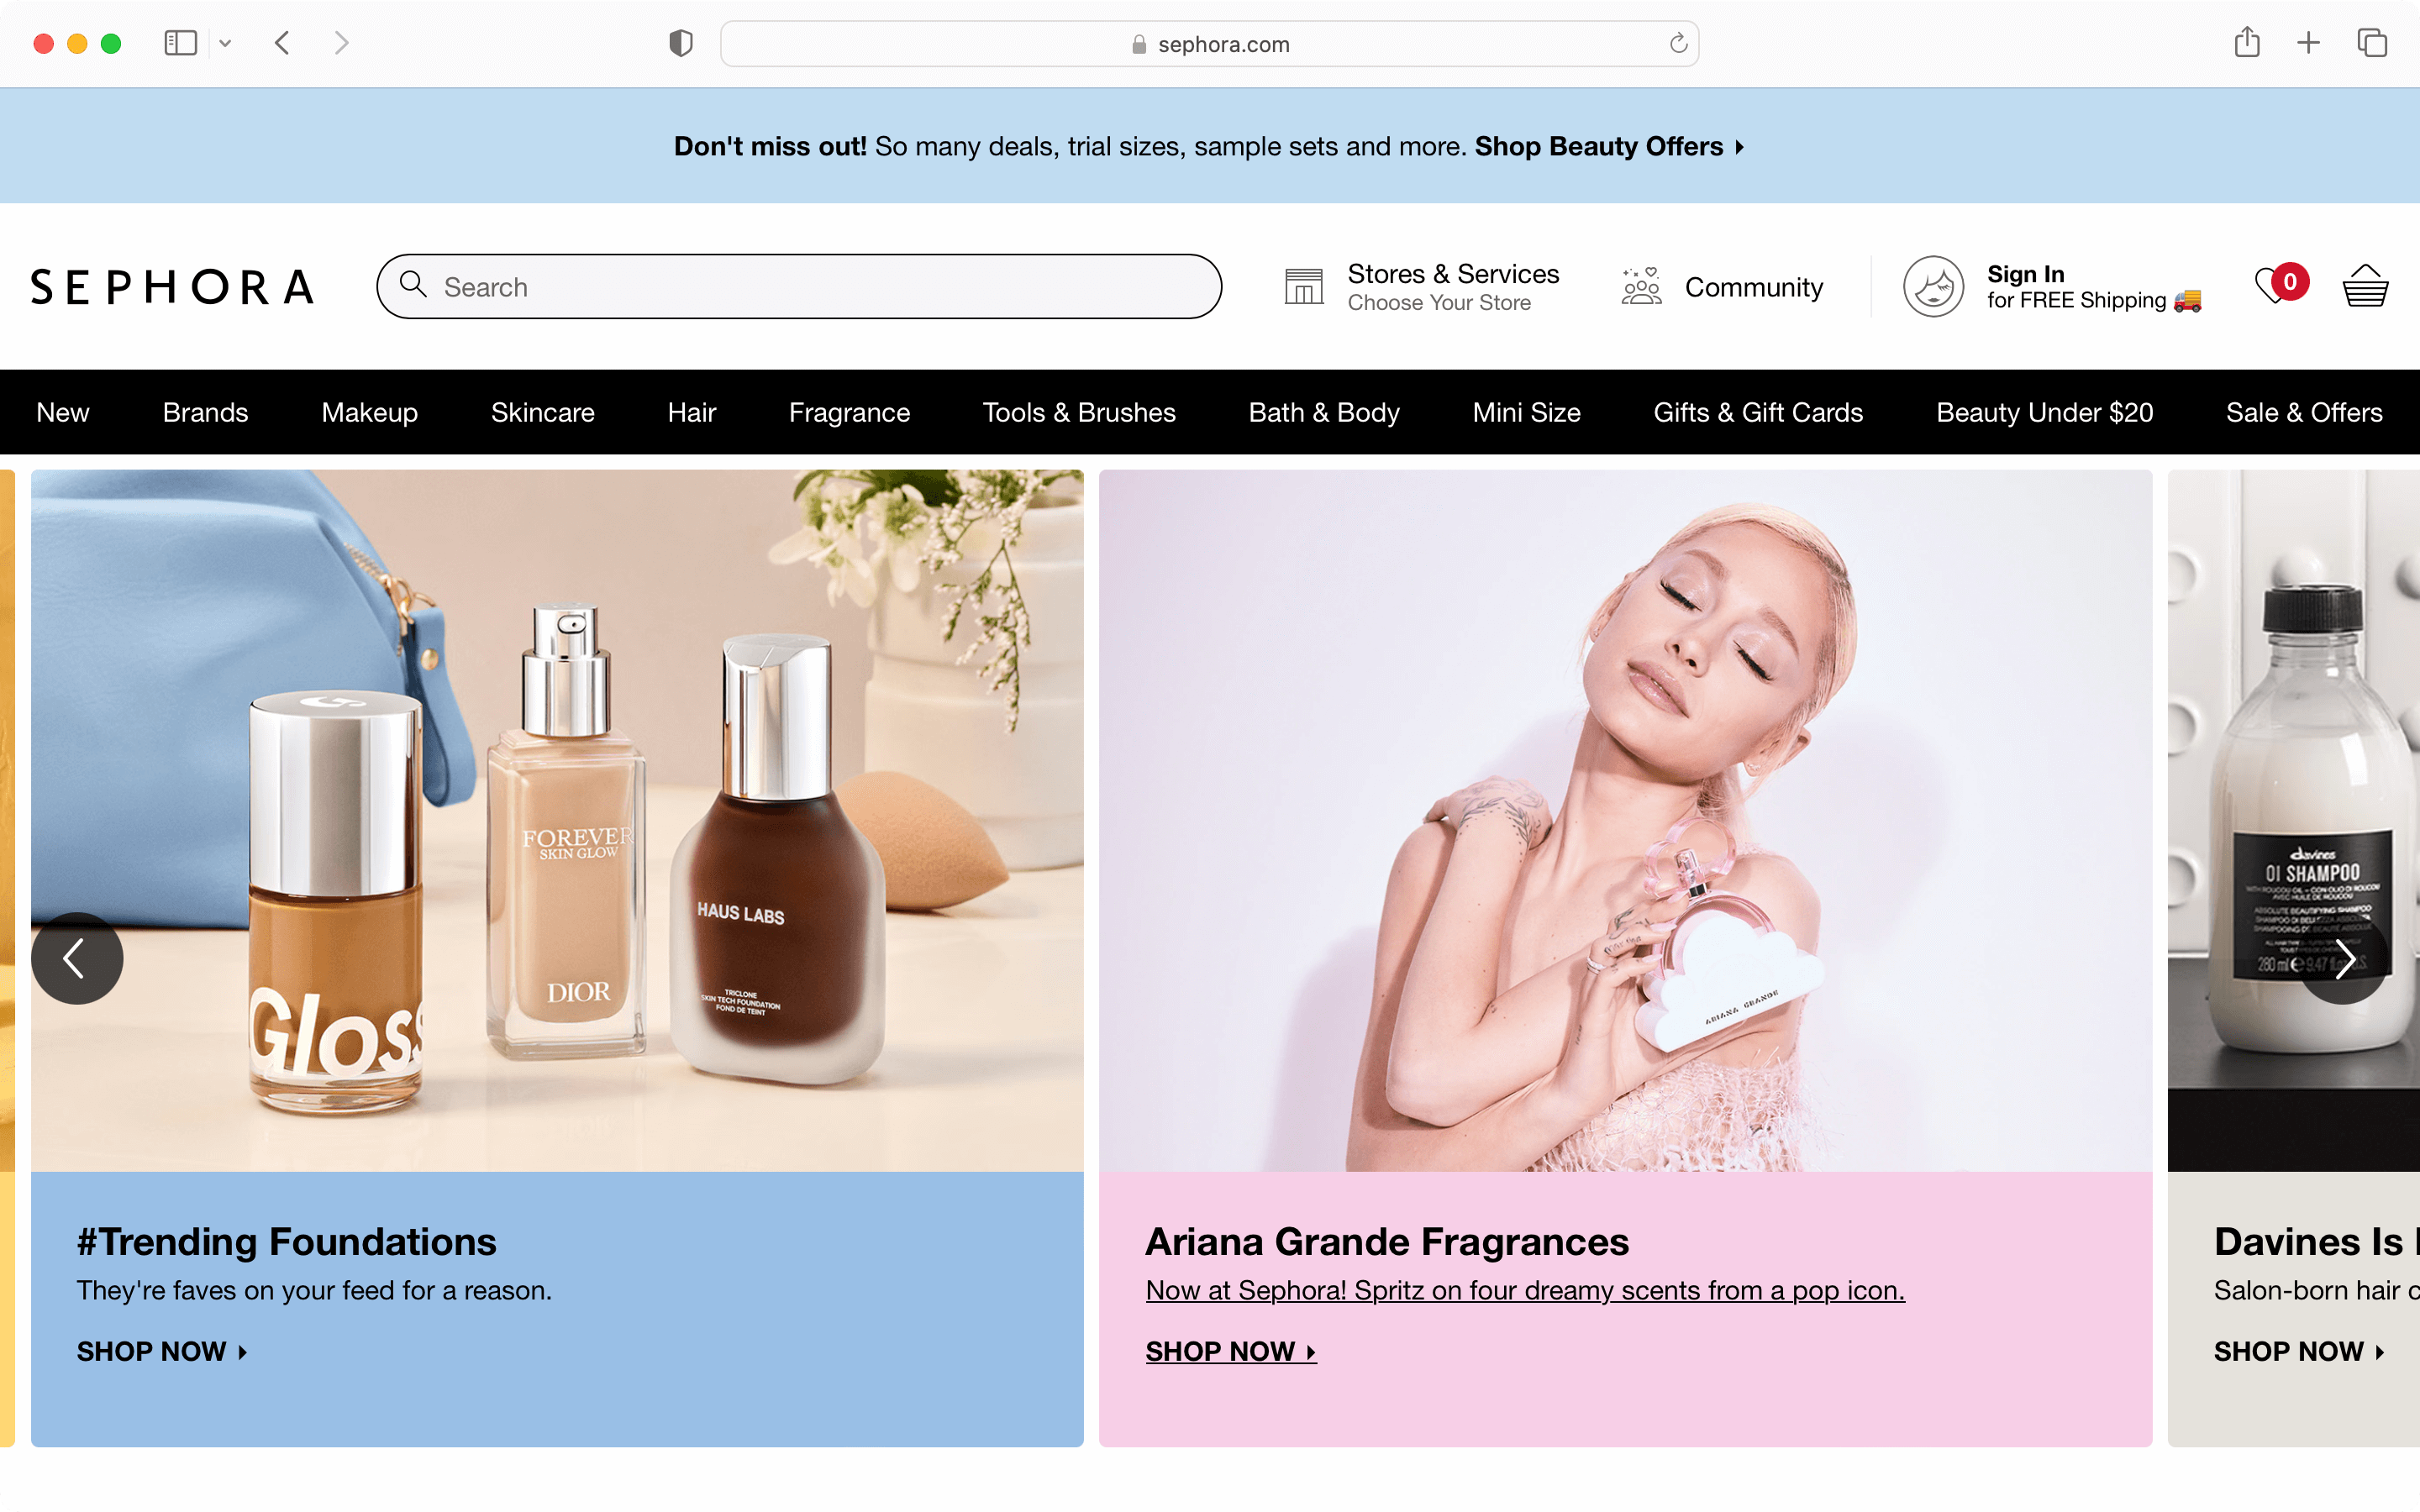Click the privacy shield icon in address bar
This screenshot has height=1512, width=2420.
tap(680, 44)
